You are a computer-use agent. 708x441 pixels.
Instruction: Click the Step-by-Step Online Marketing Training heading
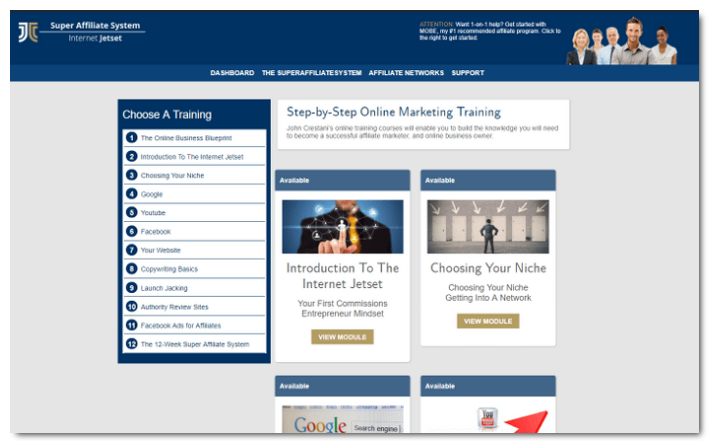coord(394,112)
